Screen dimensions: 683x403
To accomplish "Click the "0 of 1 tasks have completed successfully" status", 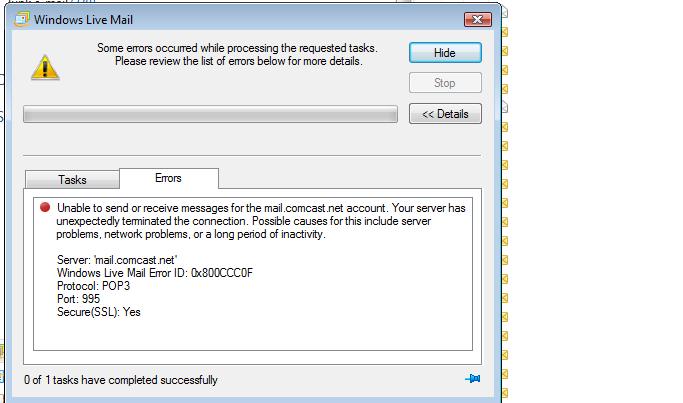I will click(x=121, y=380).
